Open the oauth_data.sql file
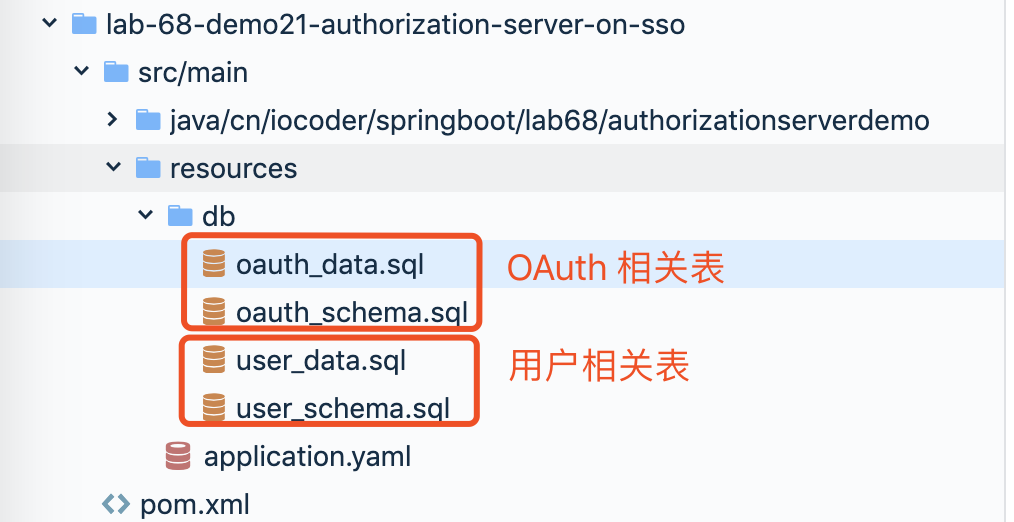The image size is (1014, 522). tap(330, 265)
